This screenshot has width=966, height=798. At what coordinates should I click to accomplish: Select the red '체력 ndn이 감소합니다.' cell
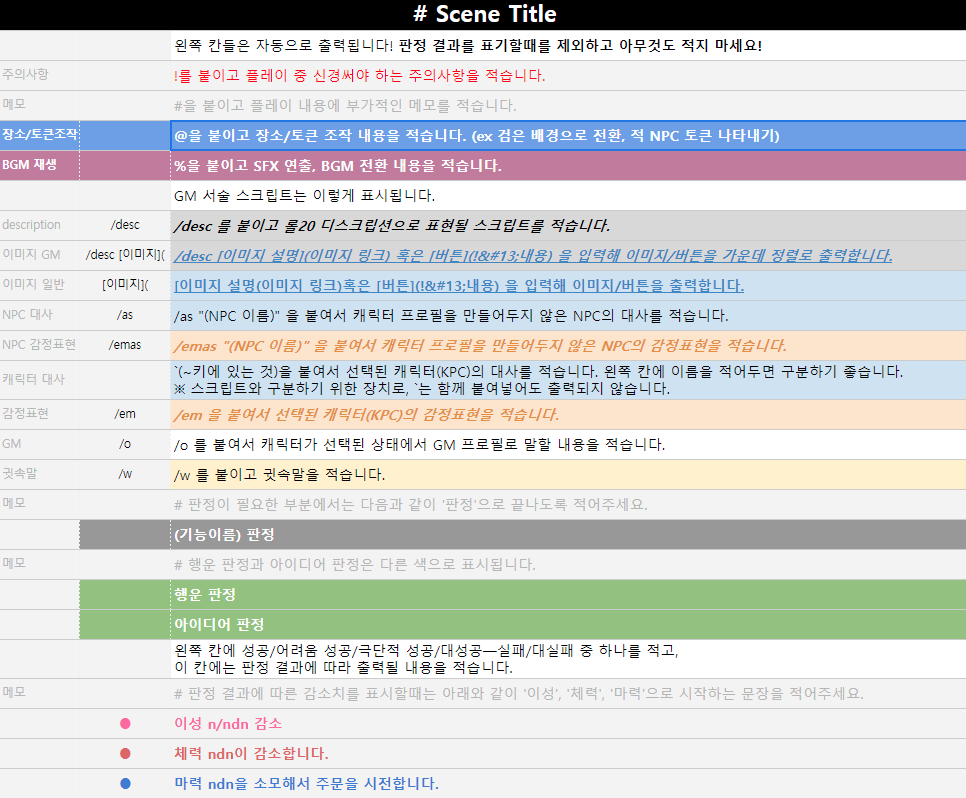[568, 754]
